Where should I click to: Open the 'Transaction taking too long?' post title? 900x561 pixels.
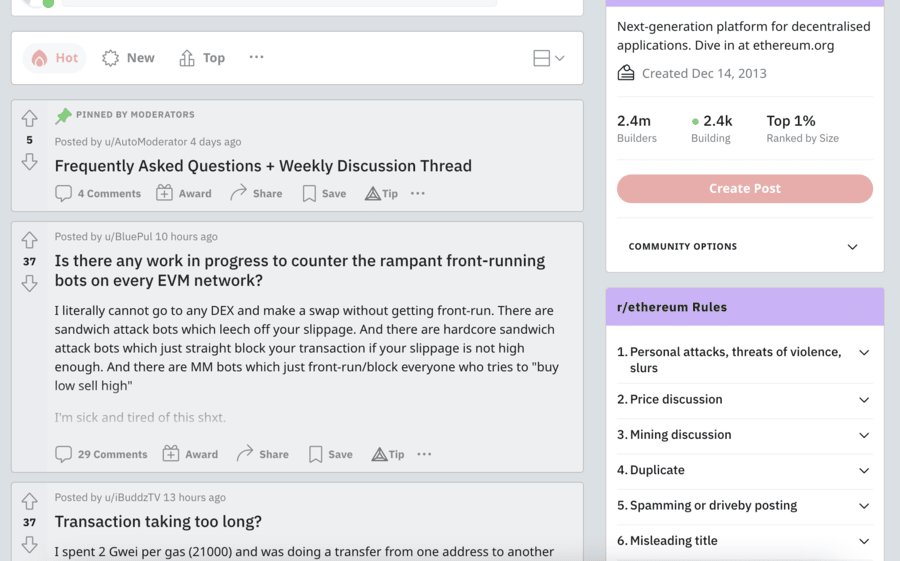coord(158,521)
